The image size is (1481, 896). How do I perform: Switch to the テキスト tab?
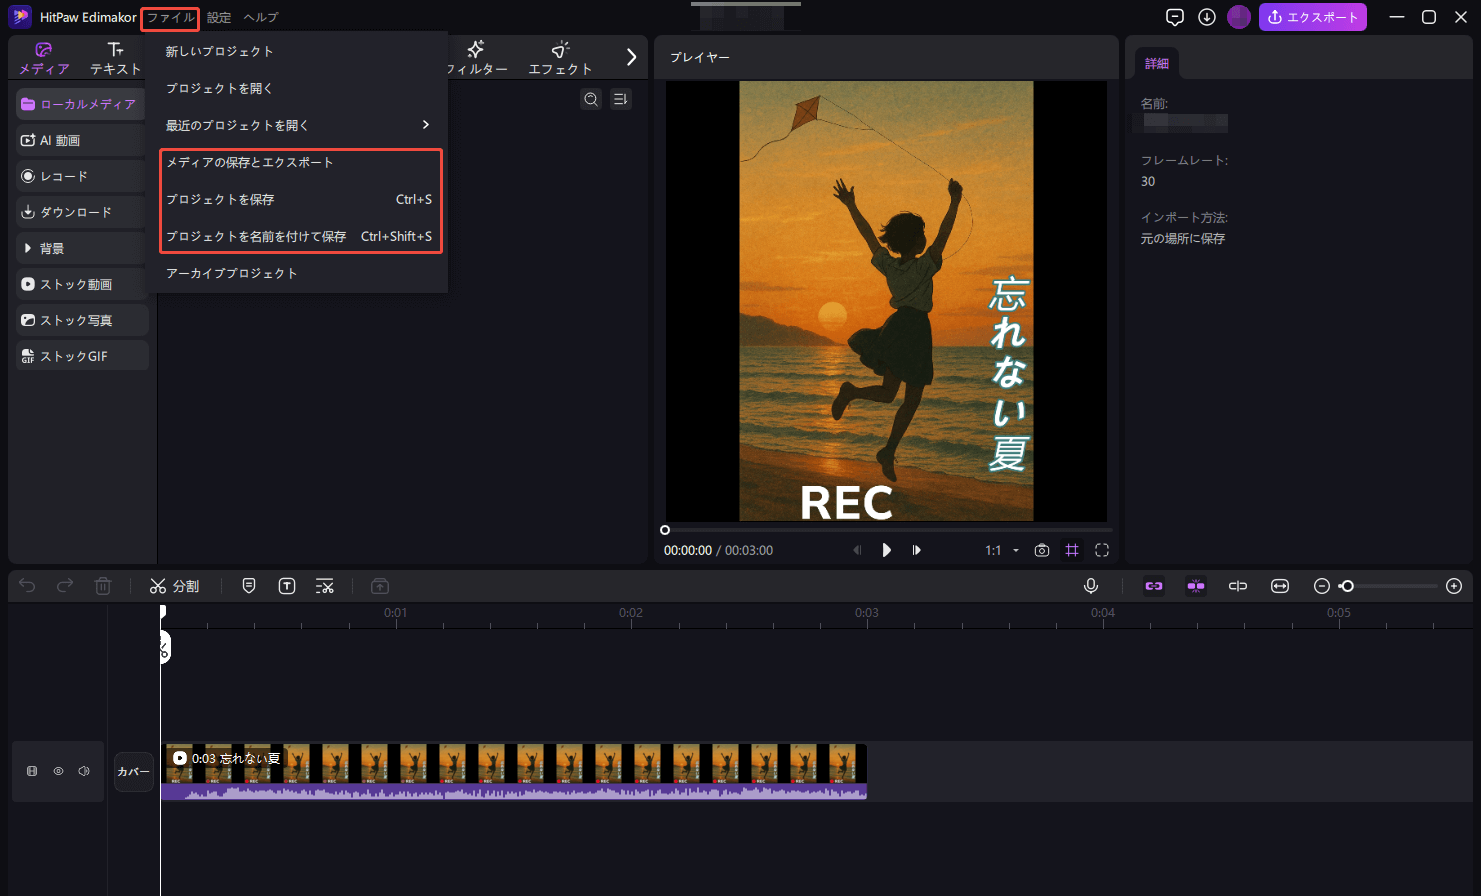click(x=115, y=59)
